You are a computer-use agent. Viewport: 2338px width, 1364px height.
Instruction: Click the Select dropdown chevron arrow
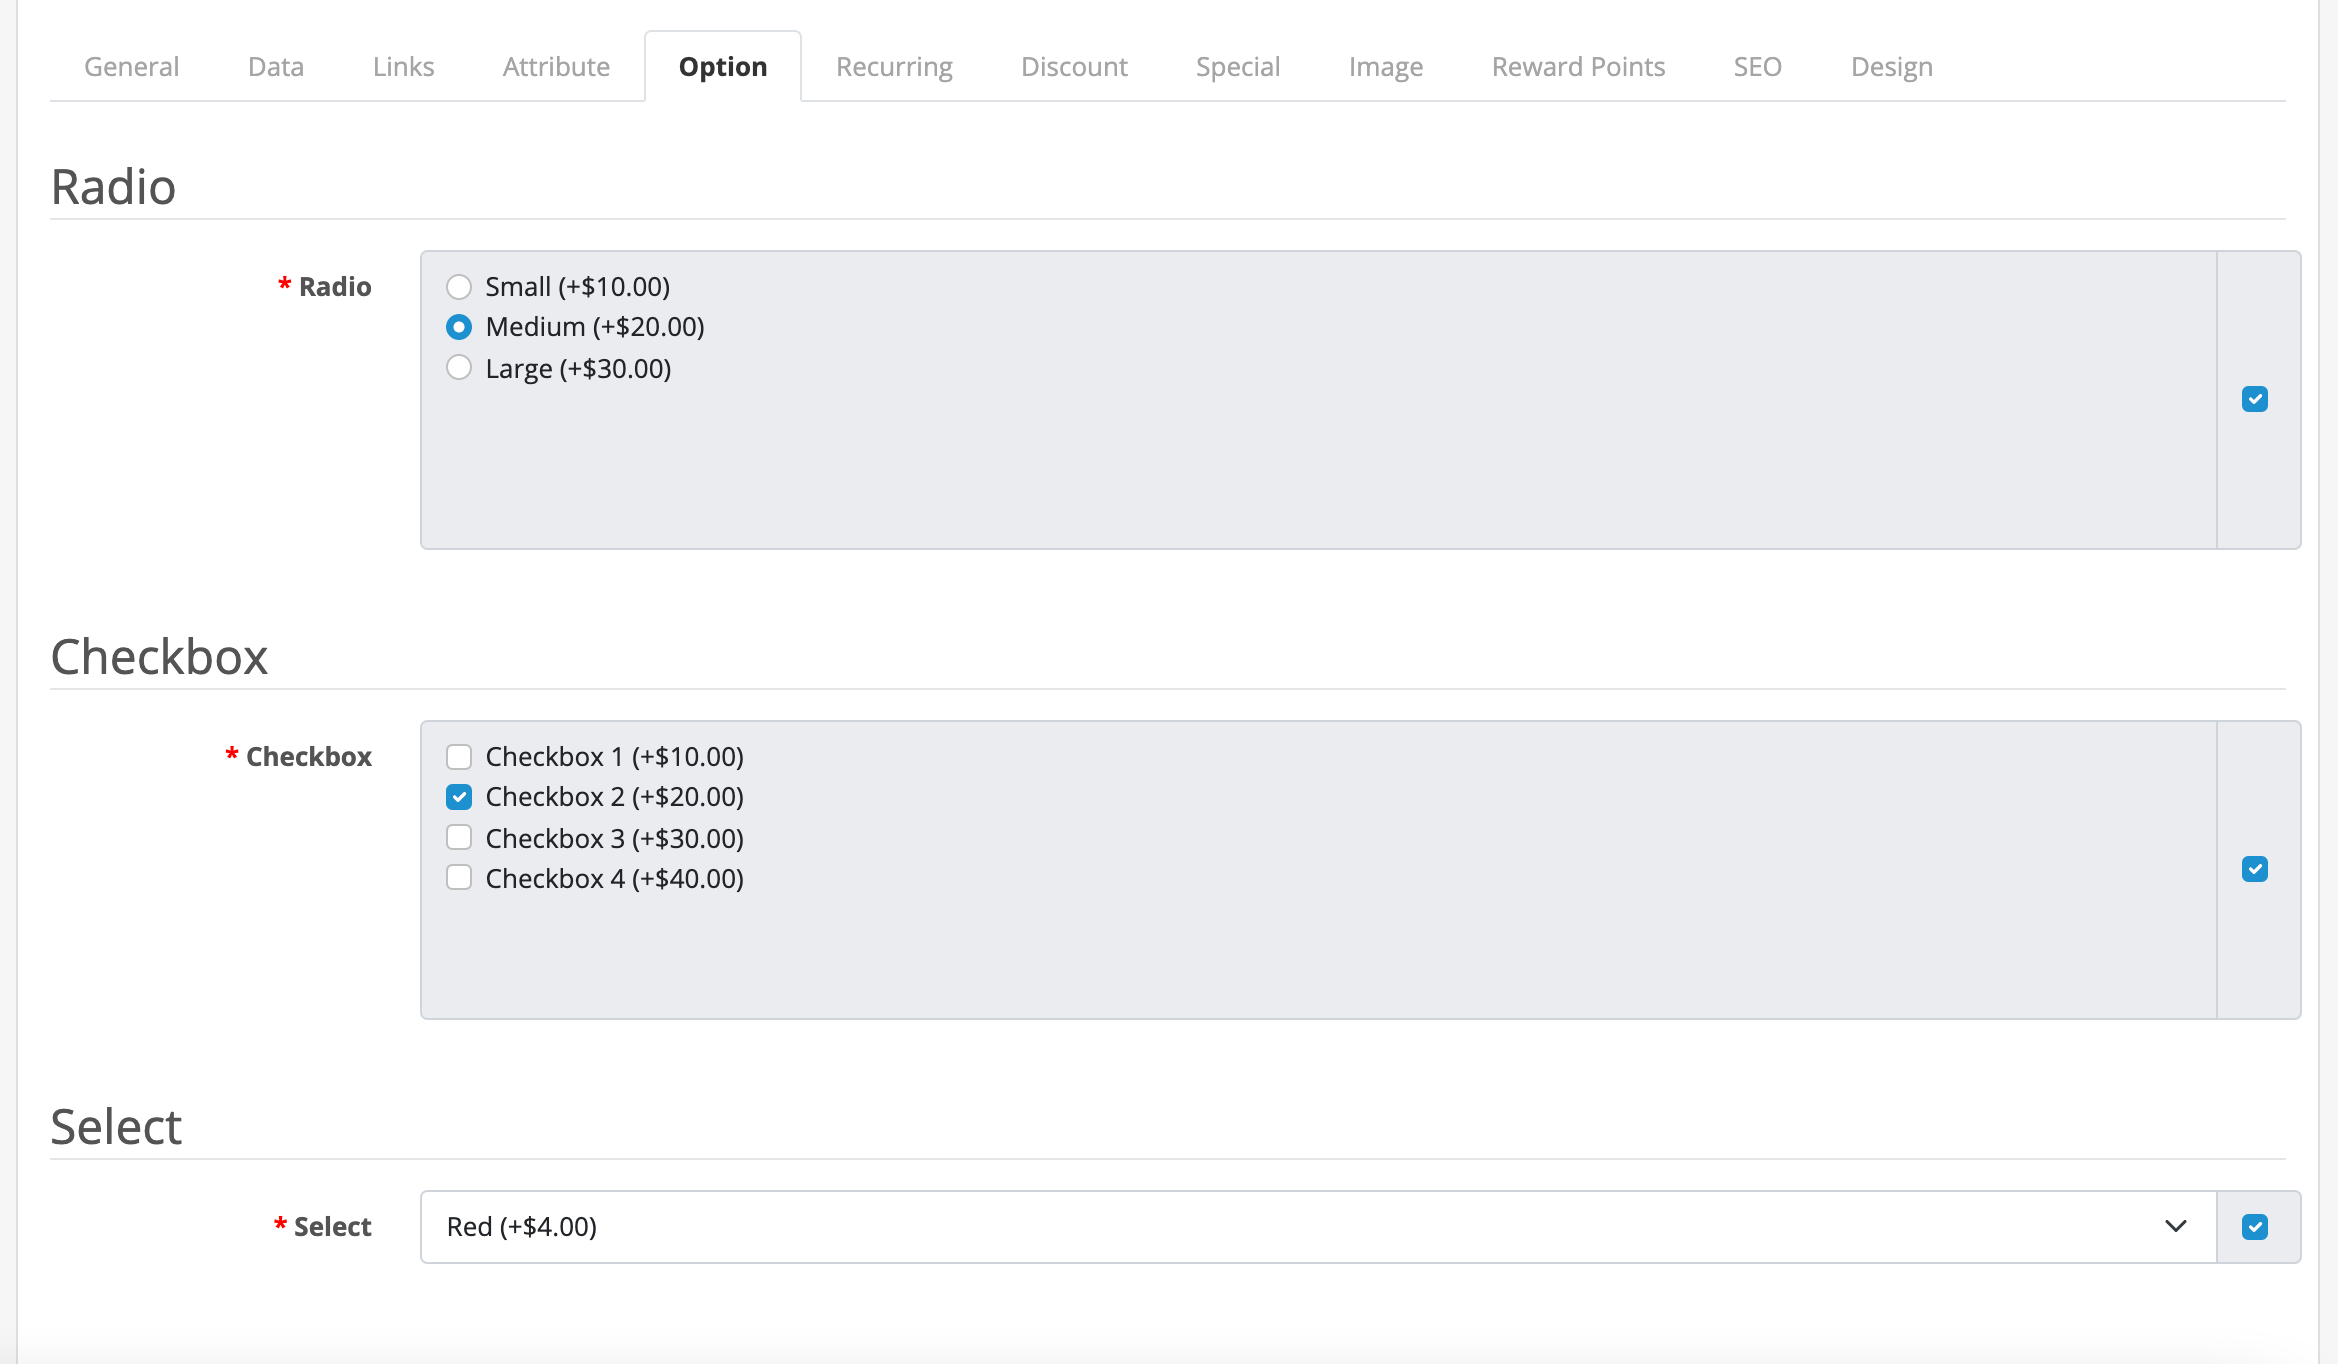2175,1227
